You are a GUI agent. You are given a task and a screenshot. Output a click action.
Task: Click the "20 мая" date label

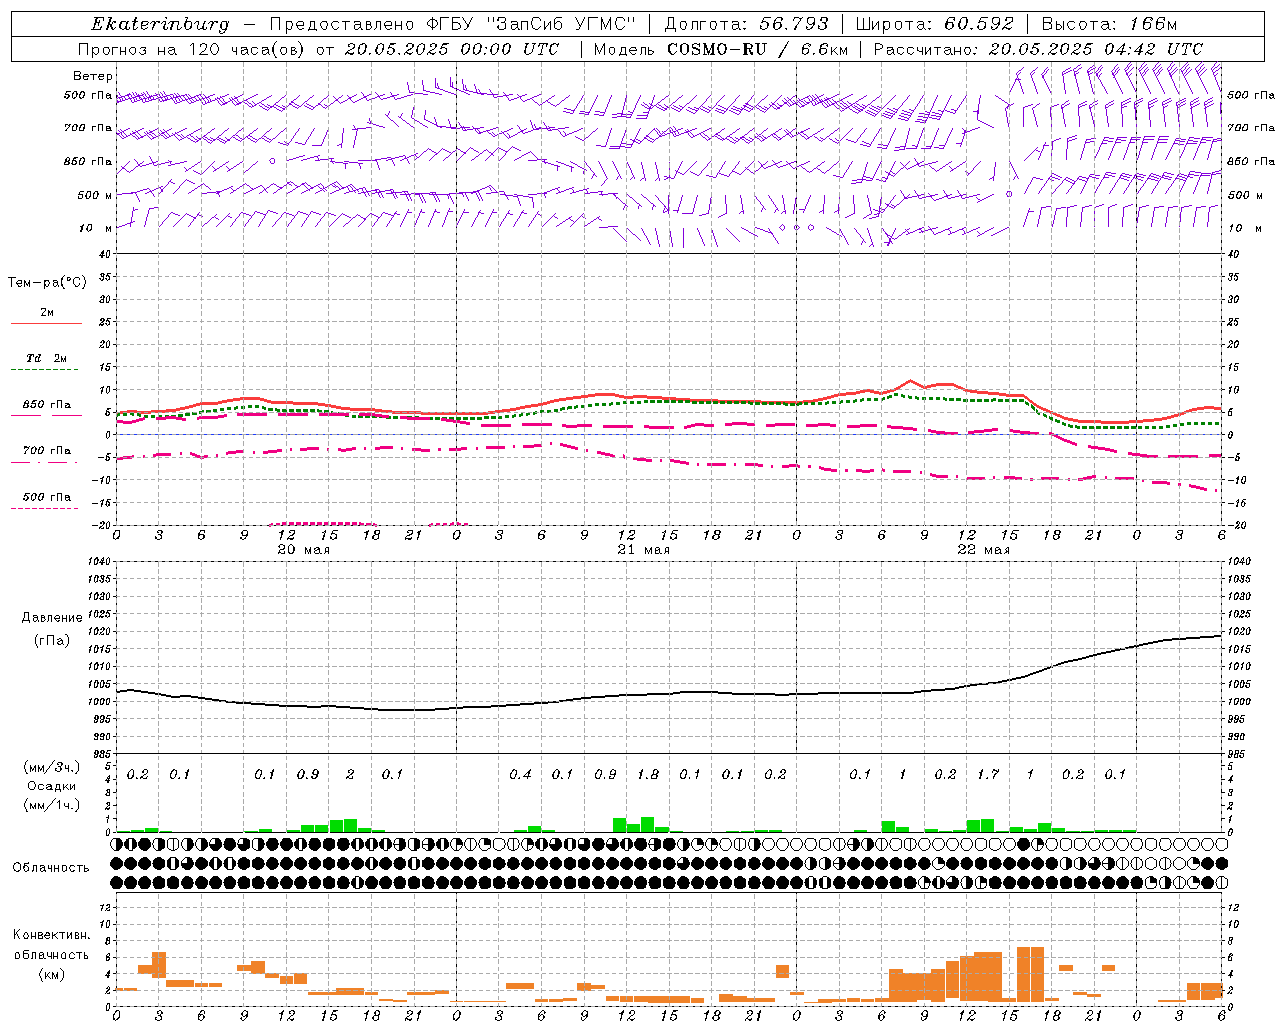[x=304, y=550]
